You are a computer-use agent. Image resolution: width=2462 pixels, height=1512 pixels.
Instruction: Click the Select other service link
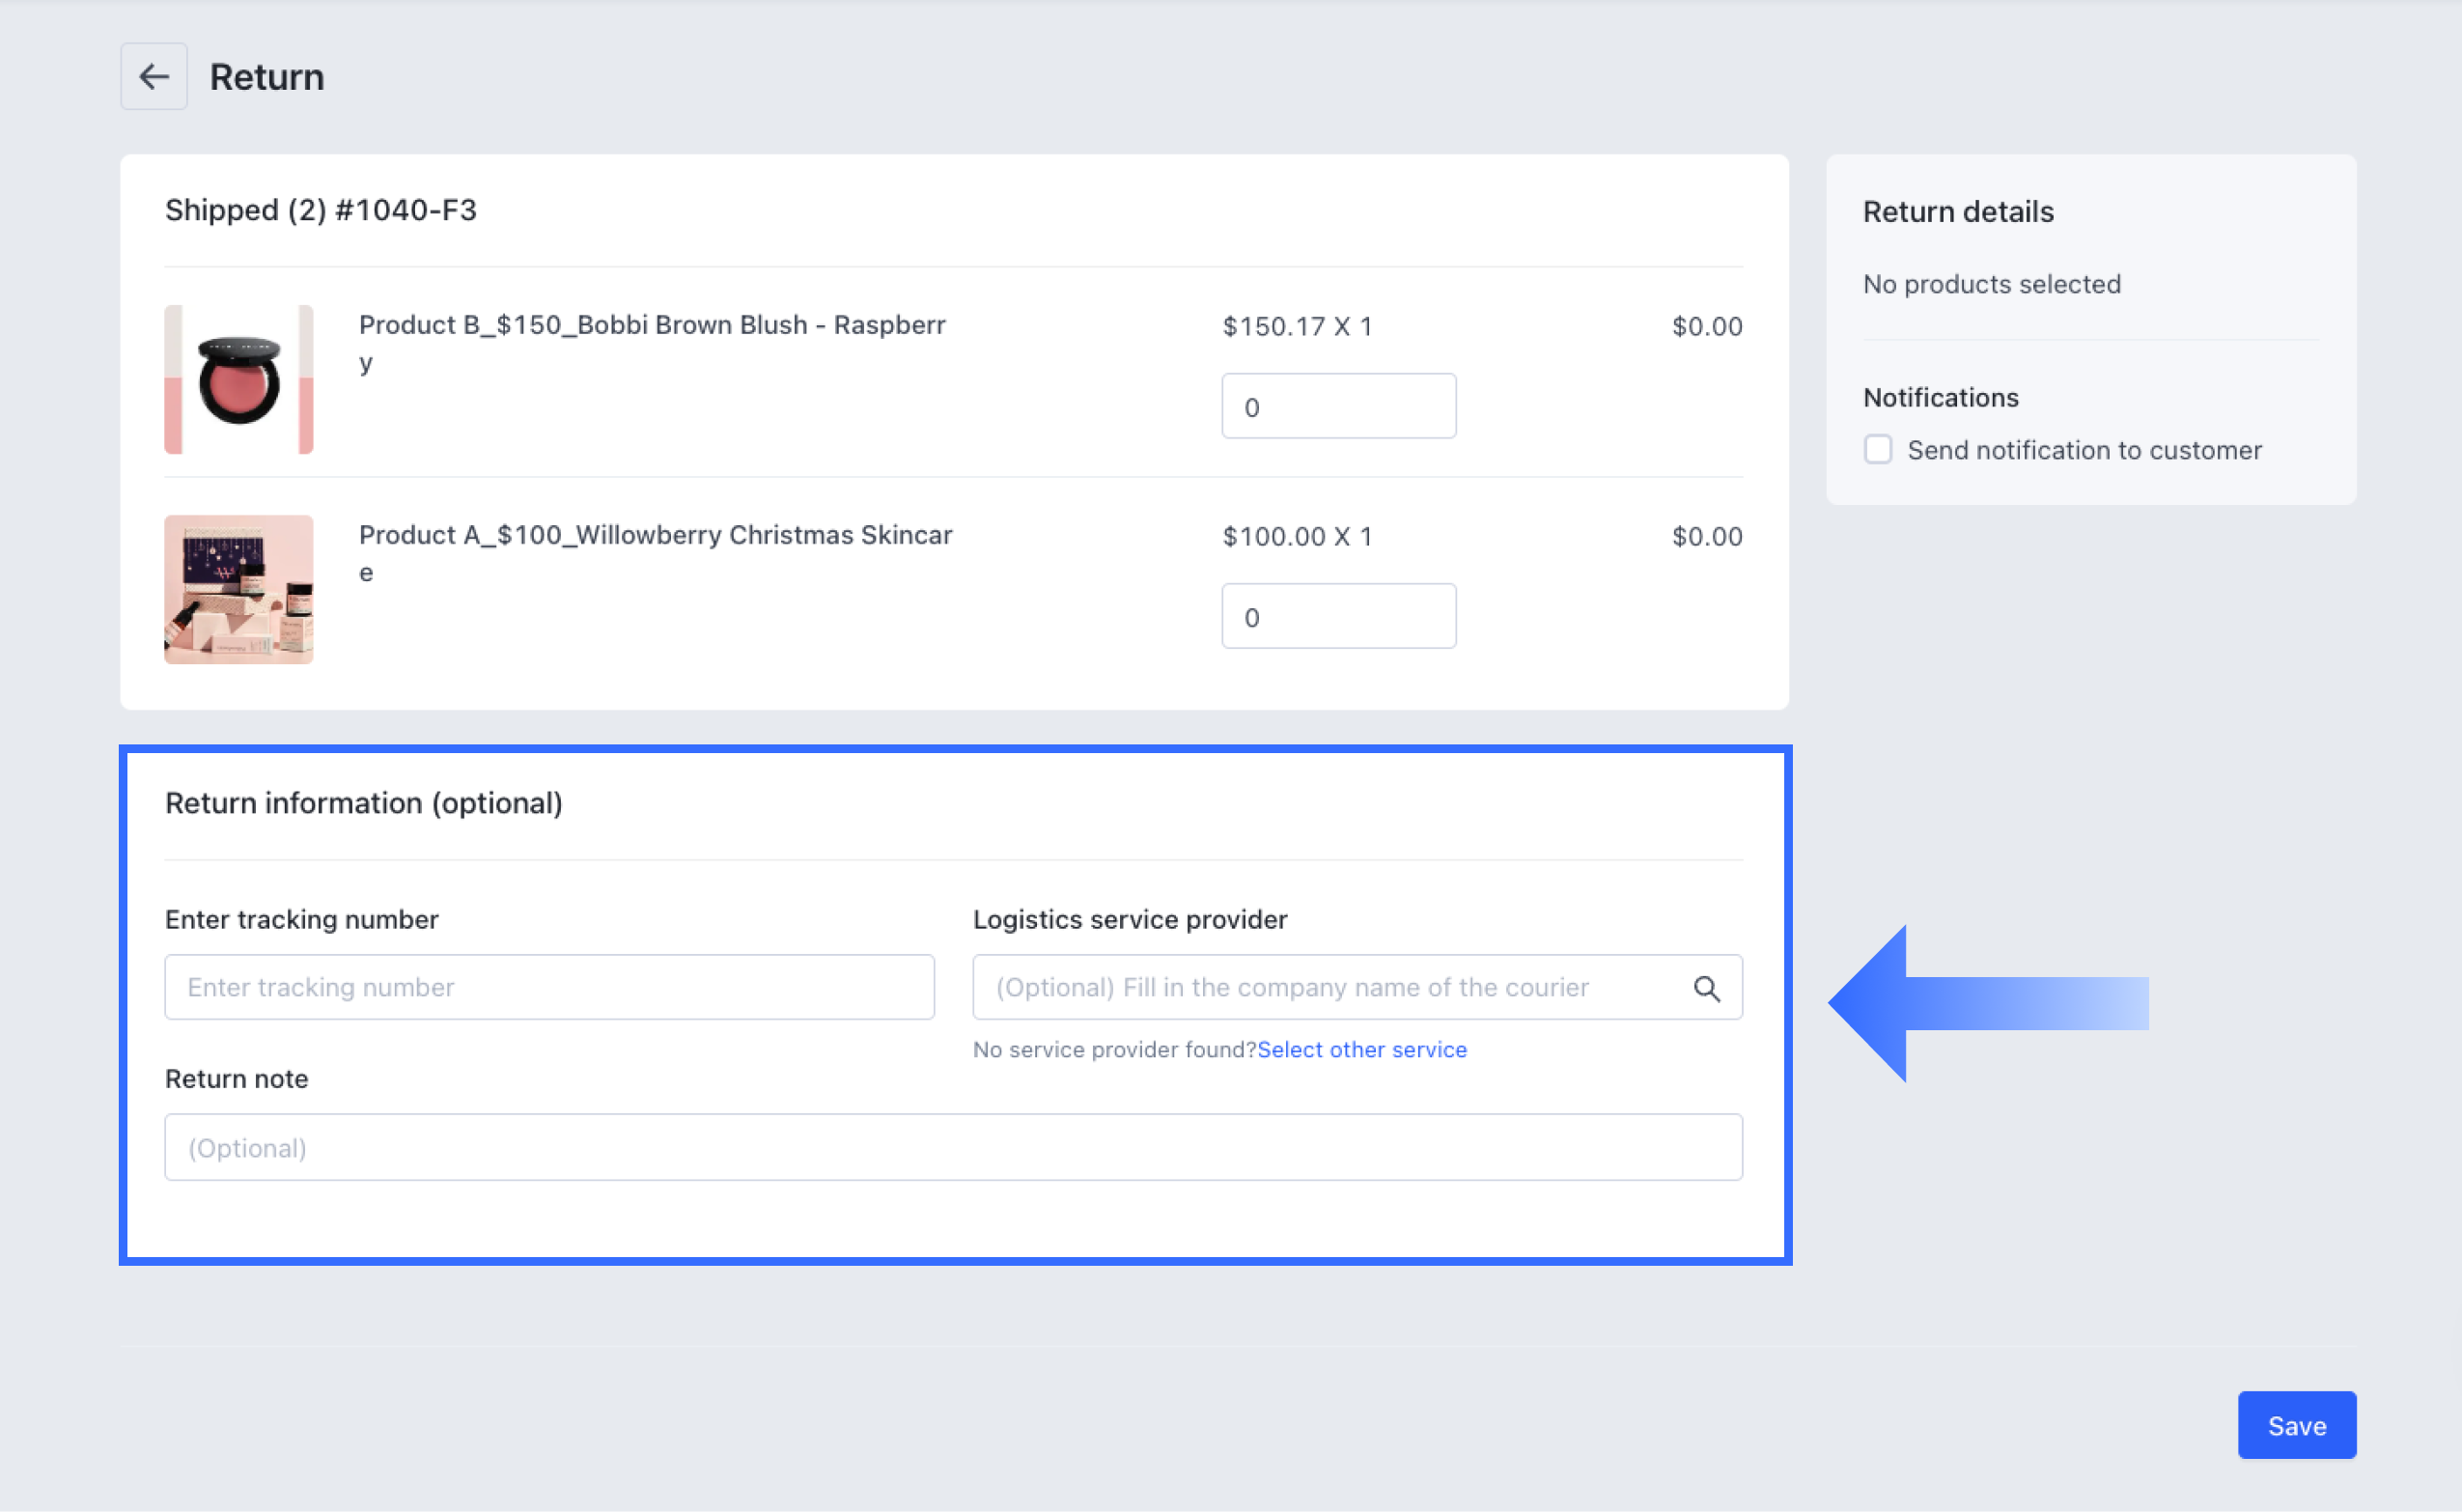tap(1361, 1050)
